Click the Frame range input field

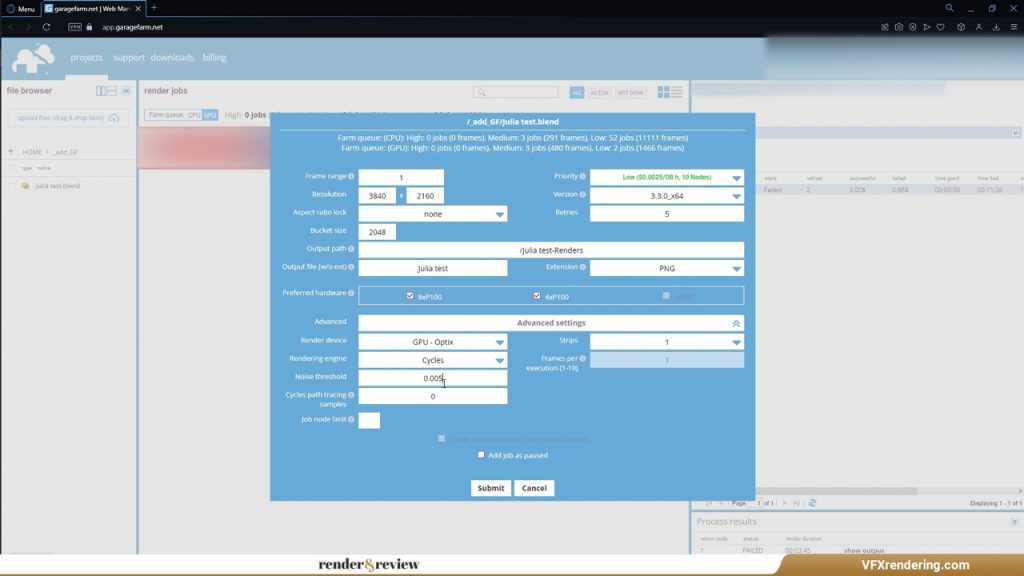(x=401, y=177)
